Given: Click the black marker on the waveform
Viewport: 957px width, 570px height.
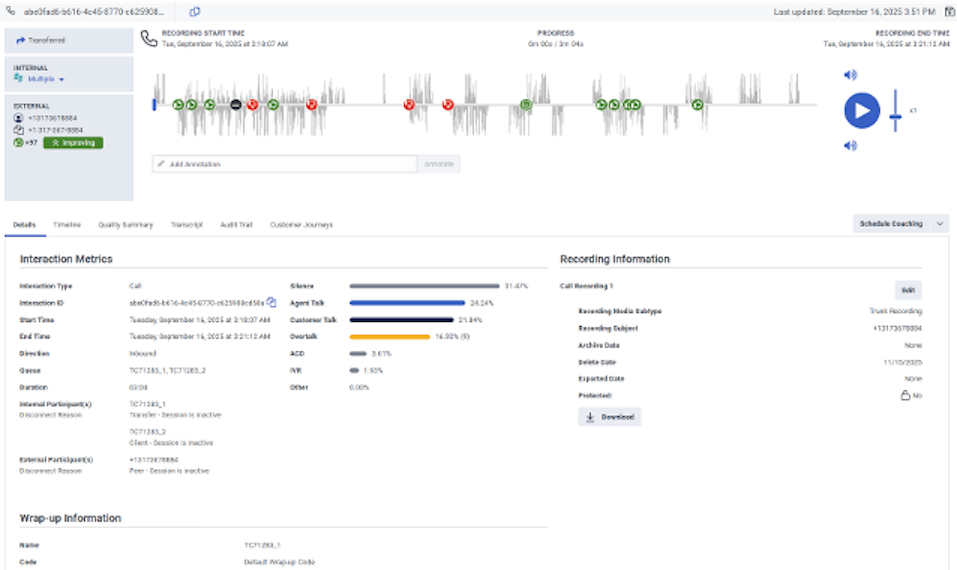Looking at the screenshot, I should [x=236, y=104].
